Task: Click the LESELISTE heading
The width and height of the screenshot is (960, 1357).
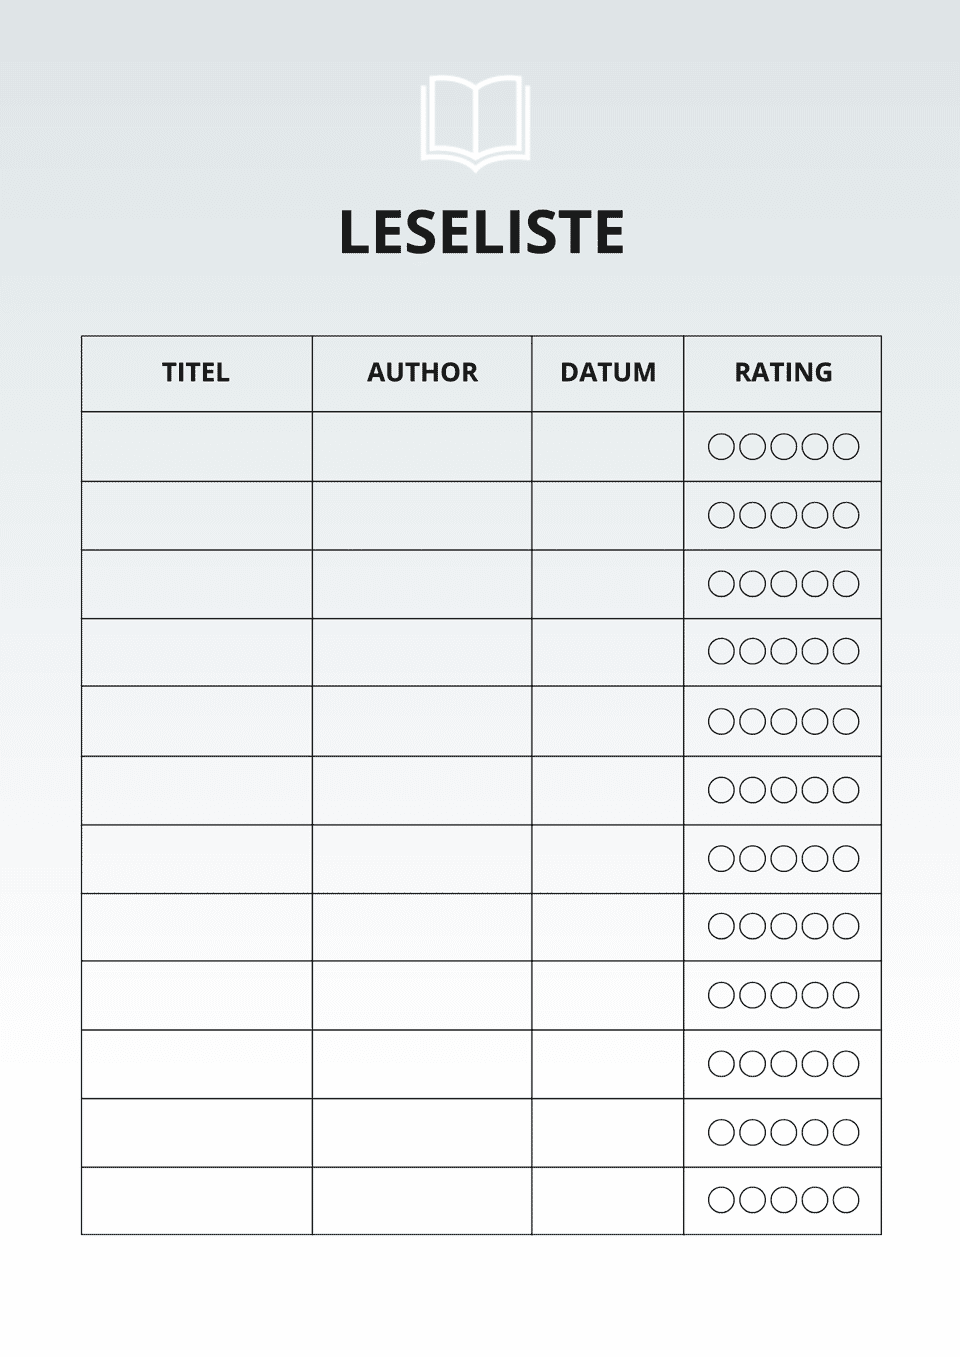Action: click(x=482, y=232)
